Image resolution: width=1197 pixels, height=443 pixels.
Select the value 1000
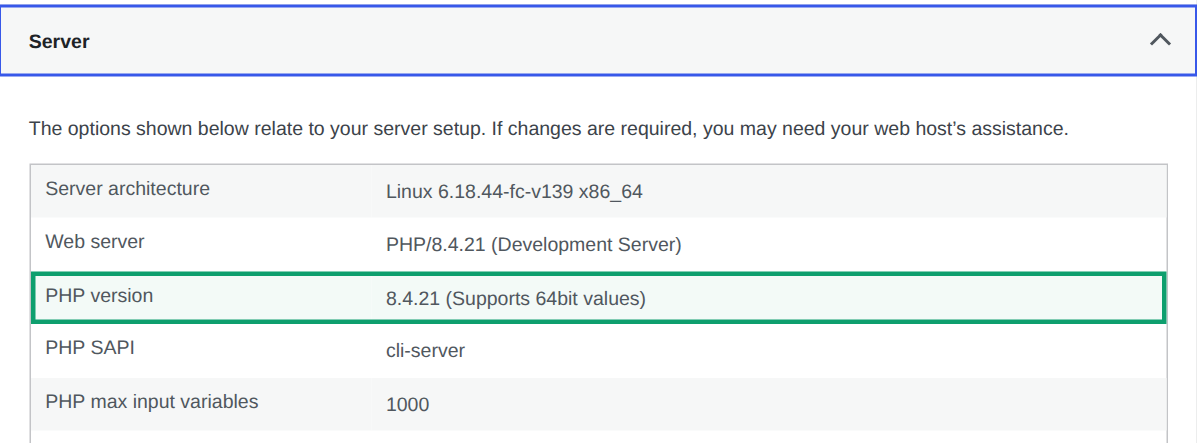pyautogui.click(x=408, y=405)
